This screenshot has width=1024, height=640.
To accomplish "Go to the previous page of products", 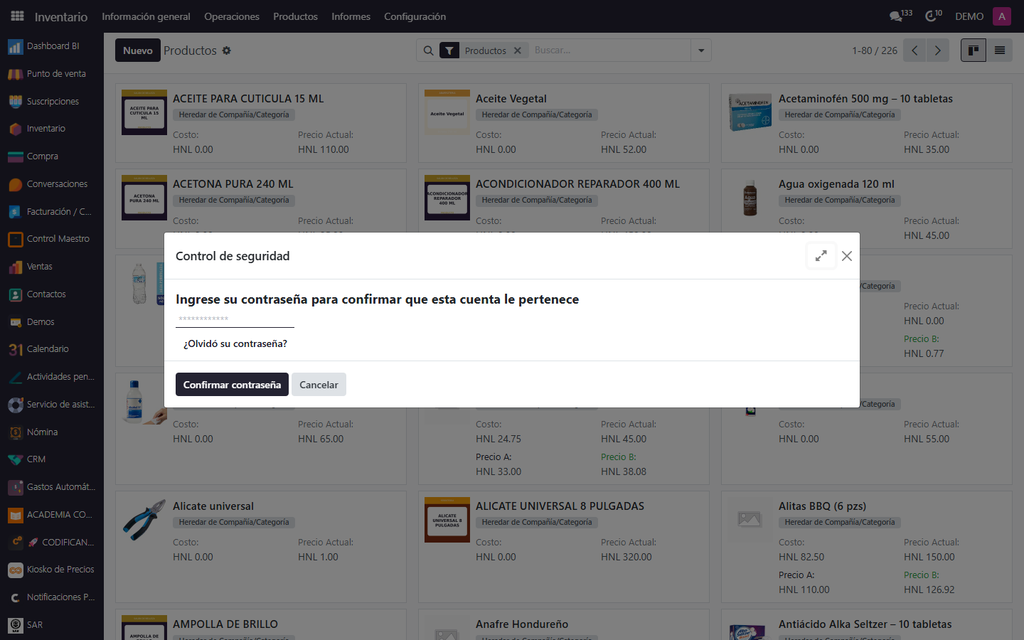I will pos(915,50).
